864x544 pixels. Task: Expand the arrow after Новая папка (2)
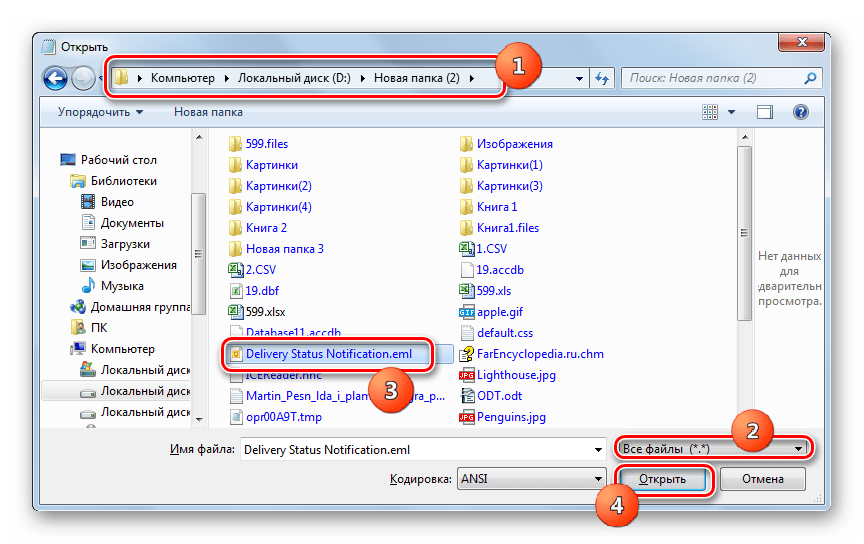pyautogui.click(x=472, y=78)
